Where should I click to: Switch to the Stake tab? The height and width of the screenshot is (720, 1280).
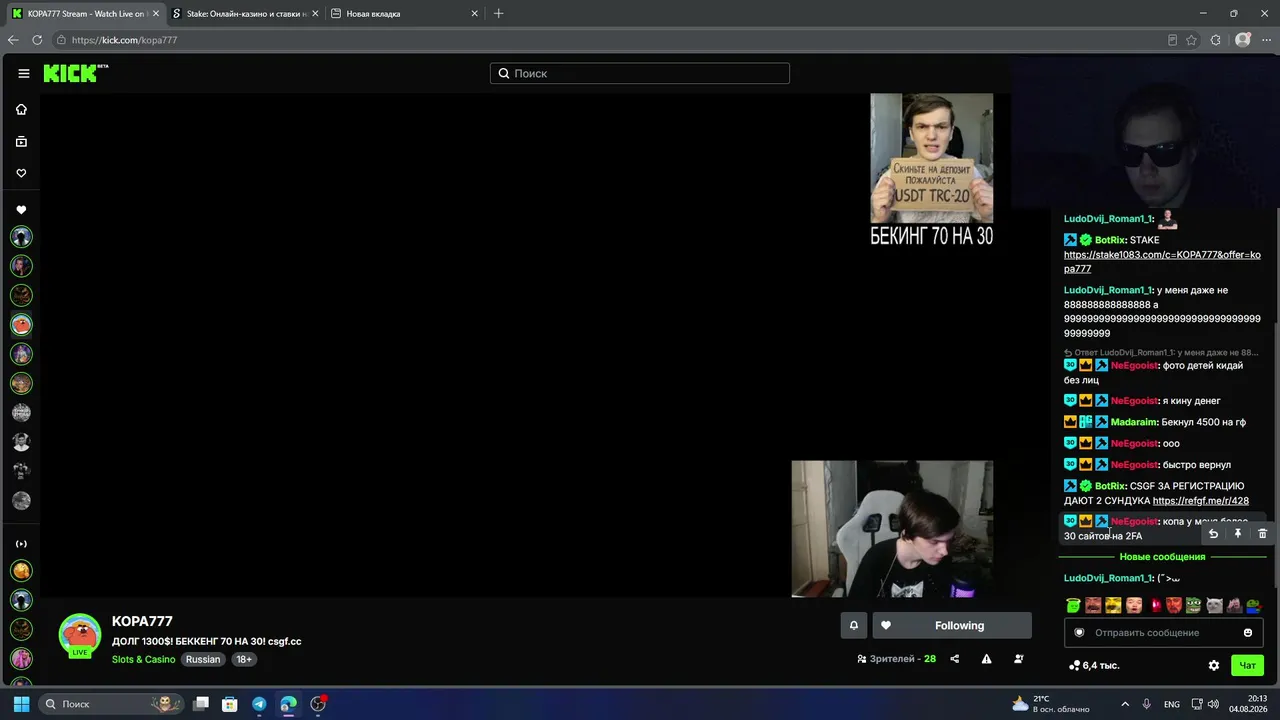pos(246,14)
